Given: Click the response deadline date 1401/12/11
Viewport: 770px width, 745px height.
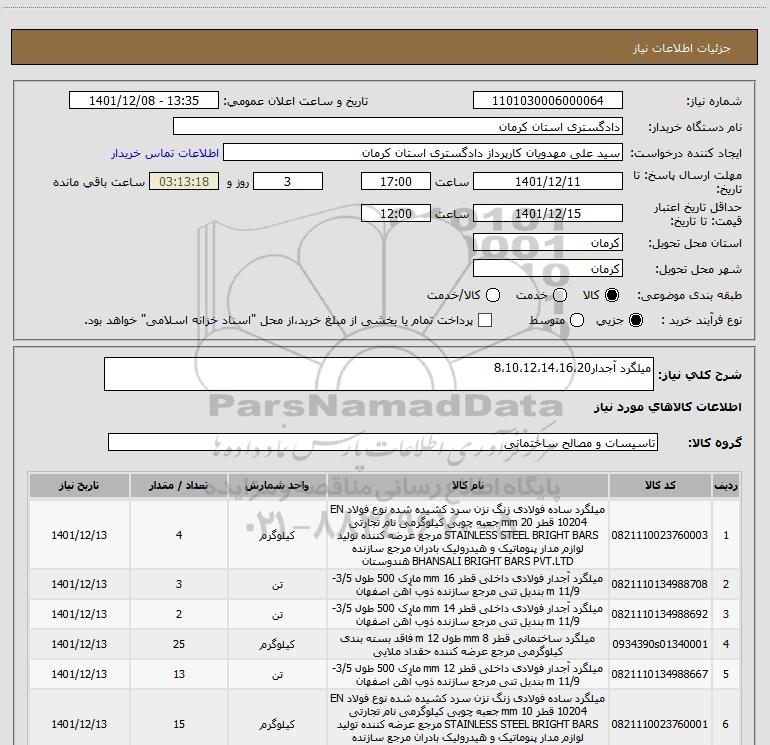Looking at the screenshot, I should click(x=548, y=182).
